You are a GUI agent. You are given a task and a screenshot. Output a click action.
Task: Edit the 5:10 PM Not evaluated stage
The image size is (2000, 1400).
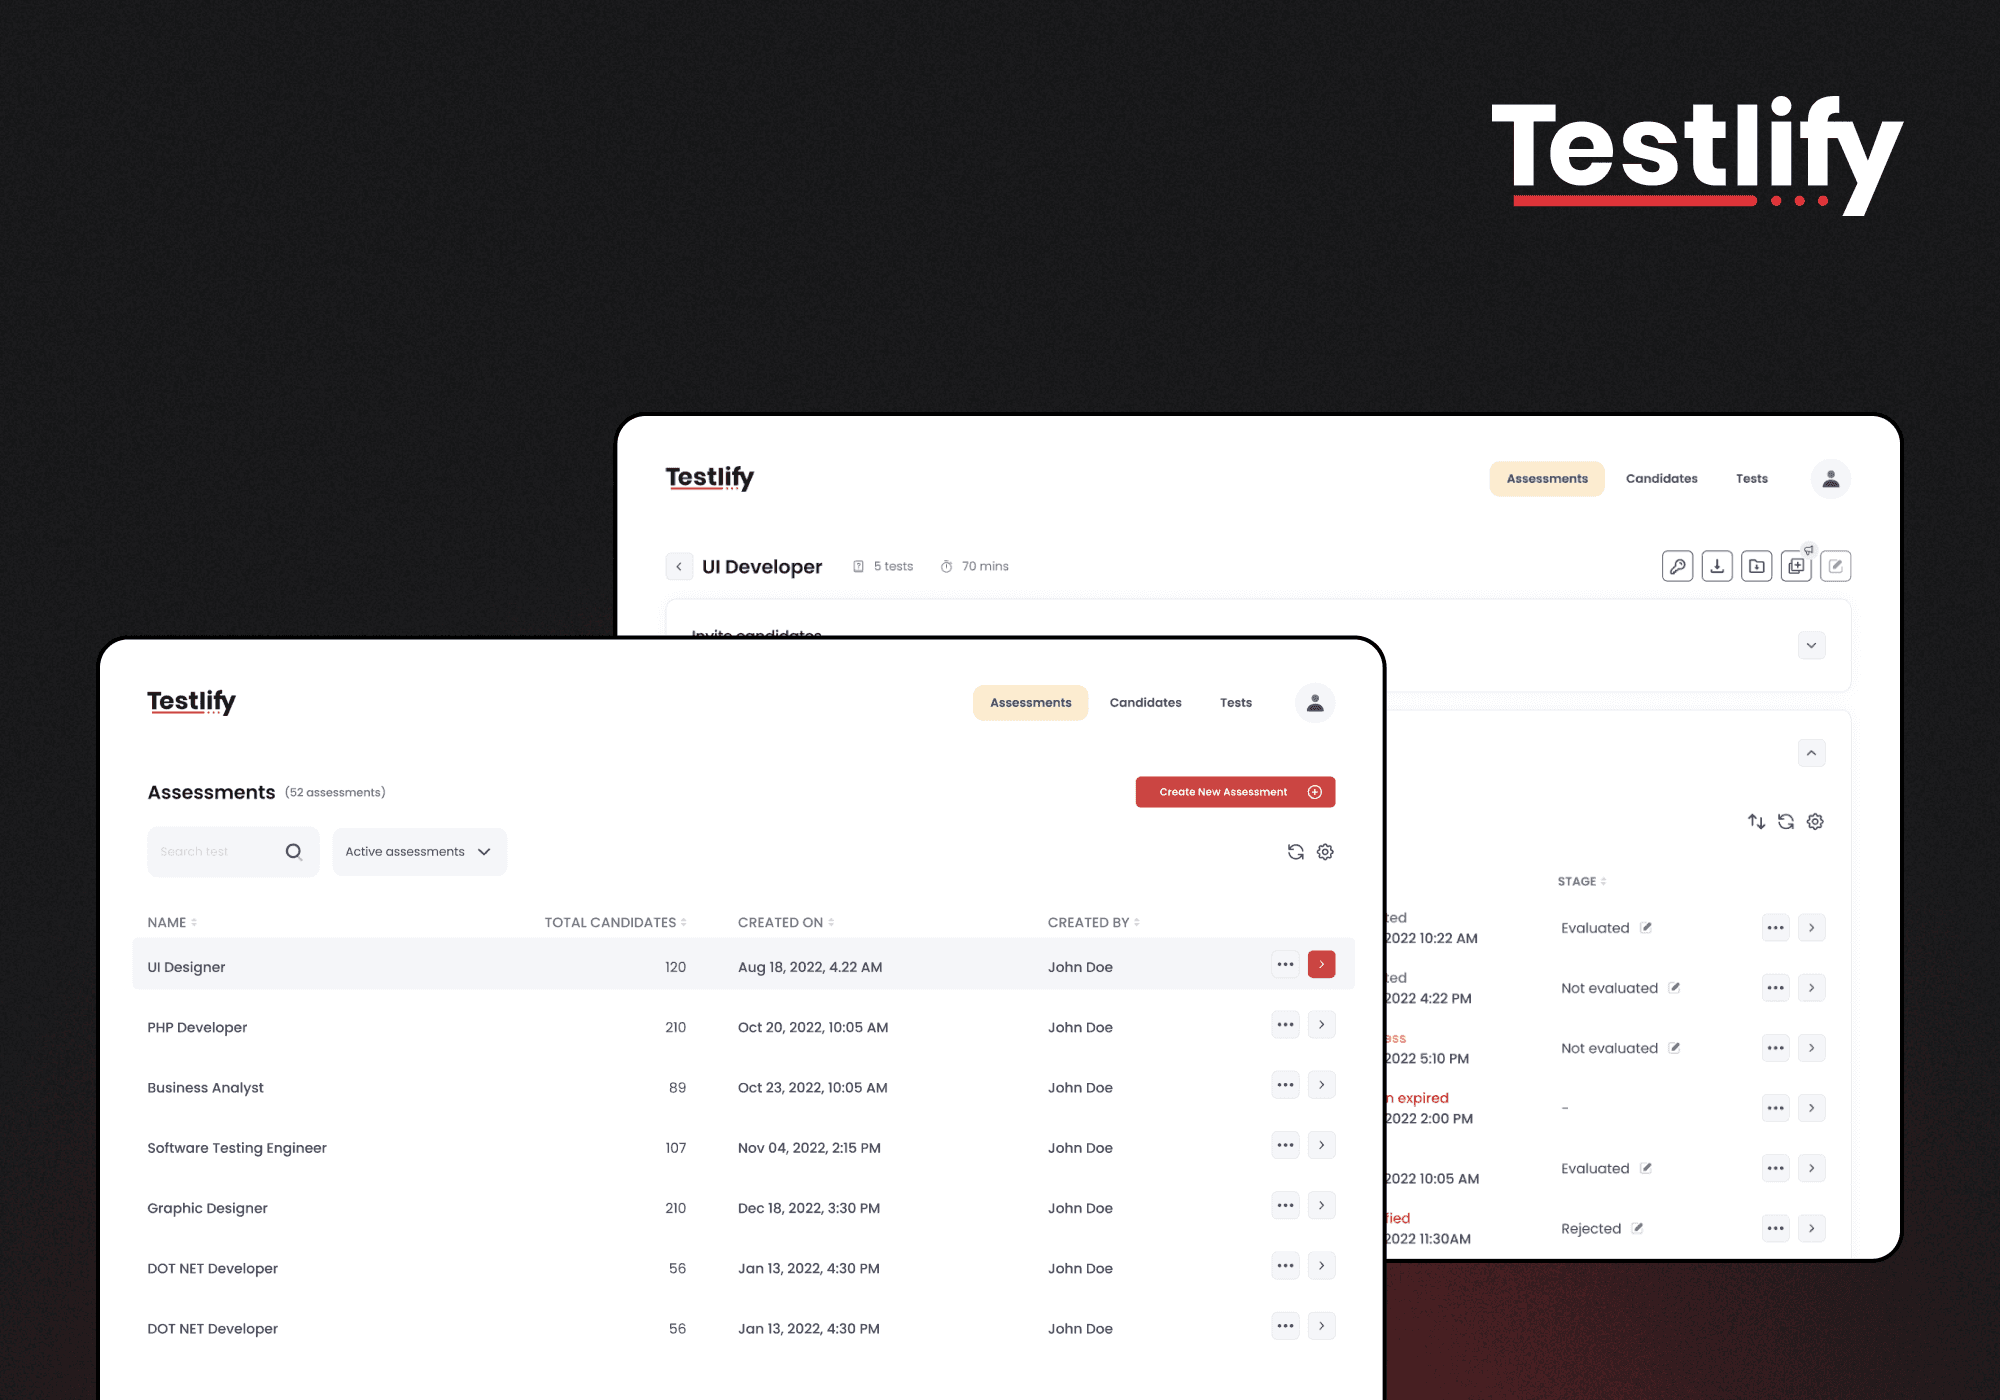pyautogui.click(x=1674, y=1047)
